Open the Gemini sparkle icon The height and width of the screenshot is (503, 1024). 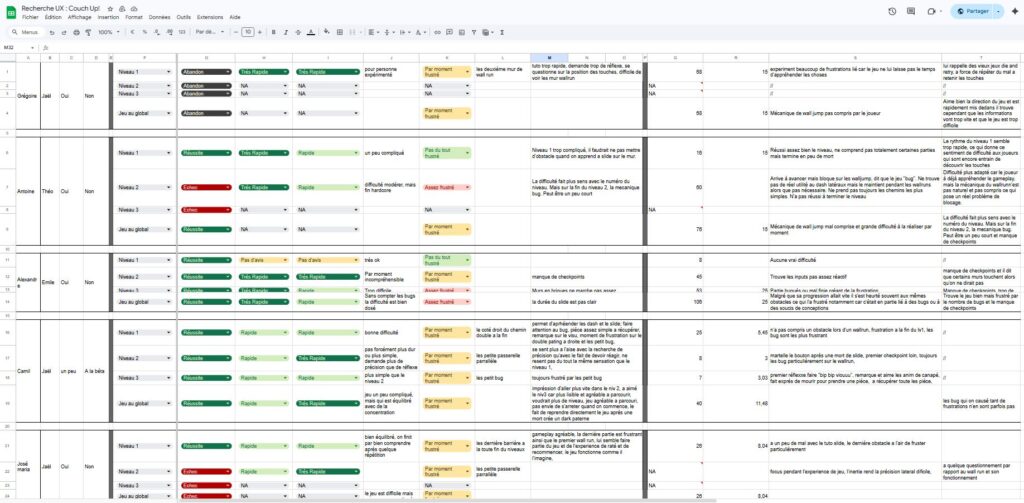[1015, 11]
